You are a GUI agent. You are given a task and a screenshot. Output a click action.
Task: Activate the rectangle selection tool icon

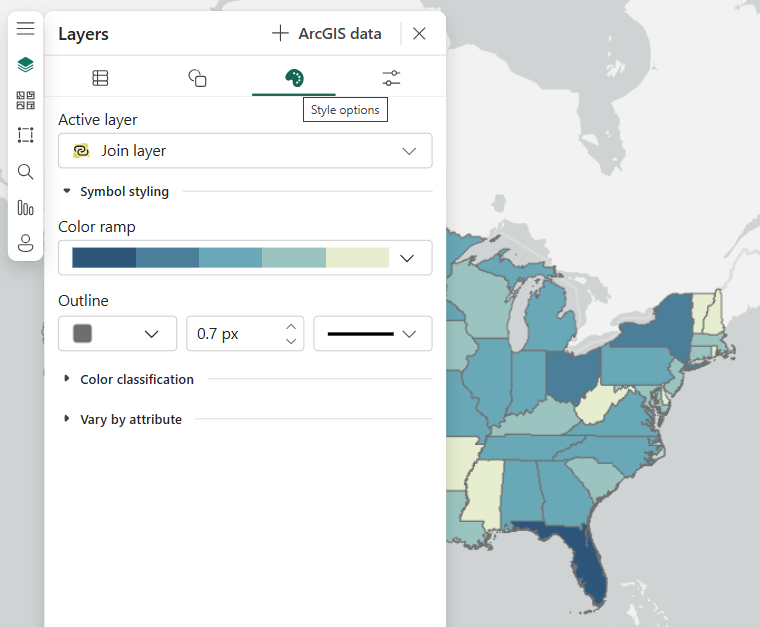coord(25,135)
